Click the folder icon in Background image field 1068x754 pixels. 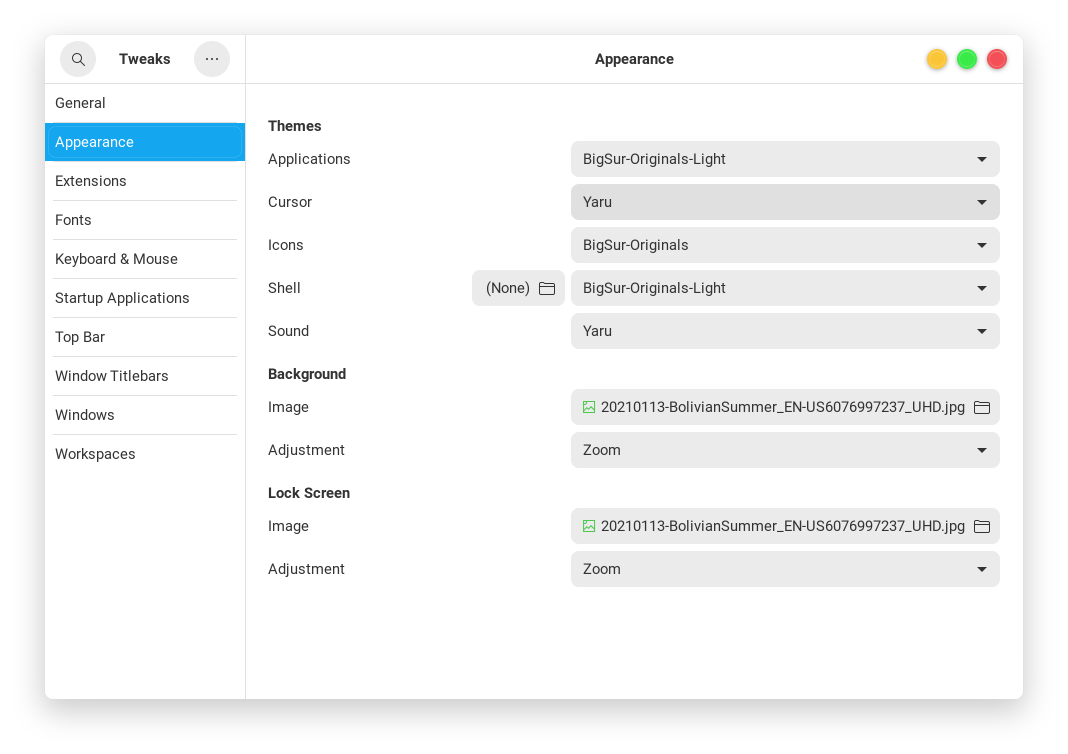pos(981,407)
